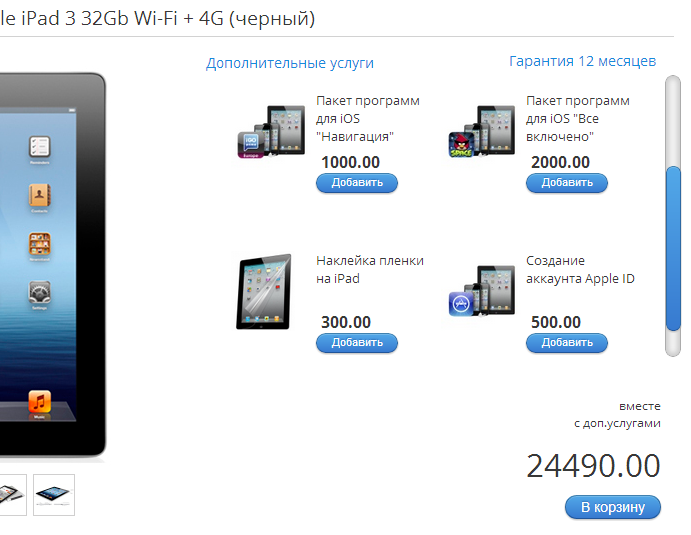This screenshot has height=535, width=691.
Task: Select the black iPad front view thumbnail
Action: pyautogui.click(x=54, y=494)
